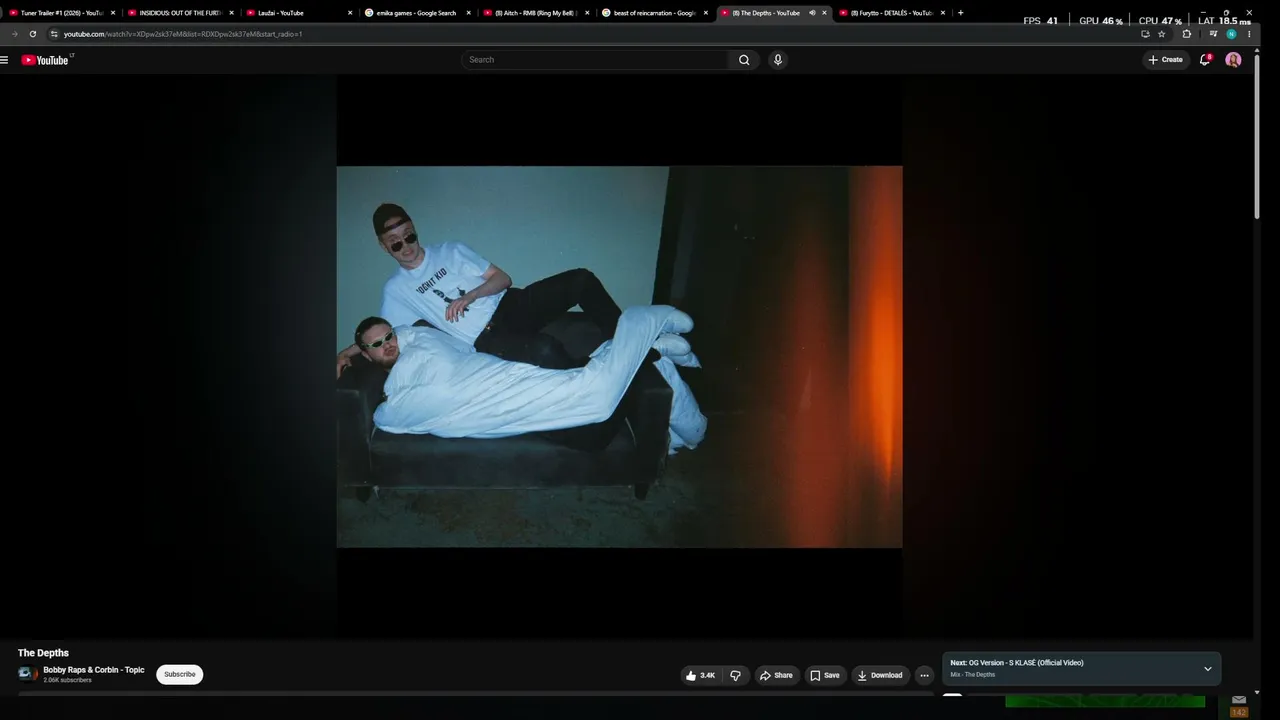The width and height of the screenshot is (1280, 720).
Task: Click the Create button
Action: click(x=1166, y=60)
